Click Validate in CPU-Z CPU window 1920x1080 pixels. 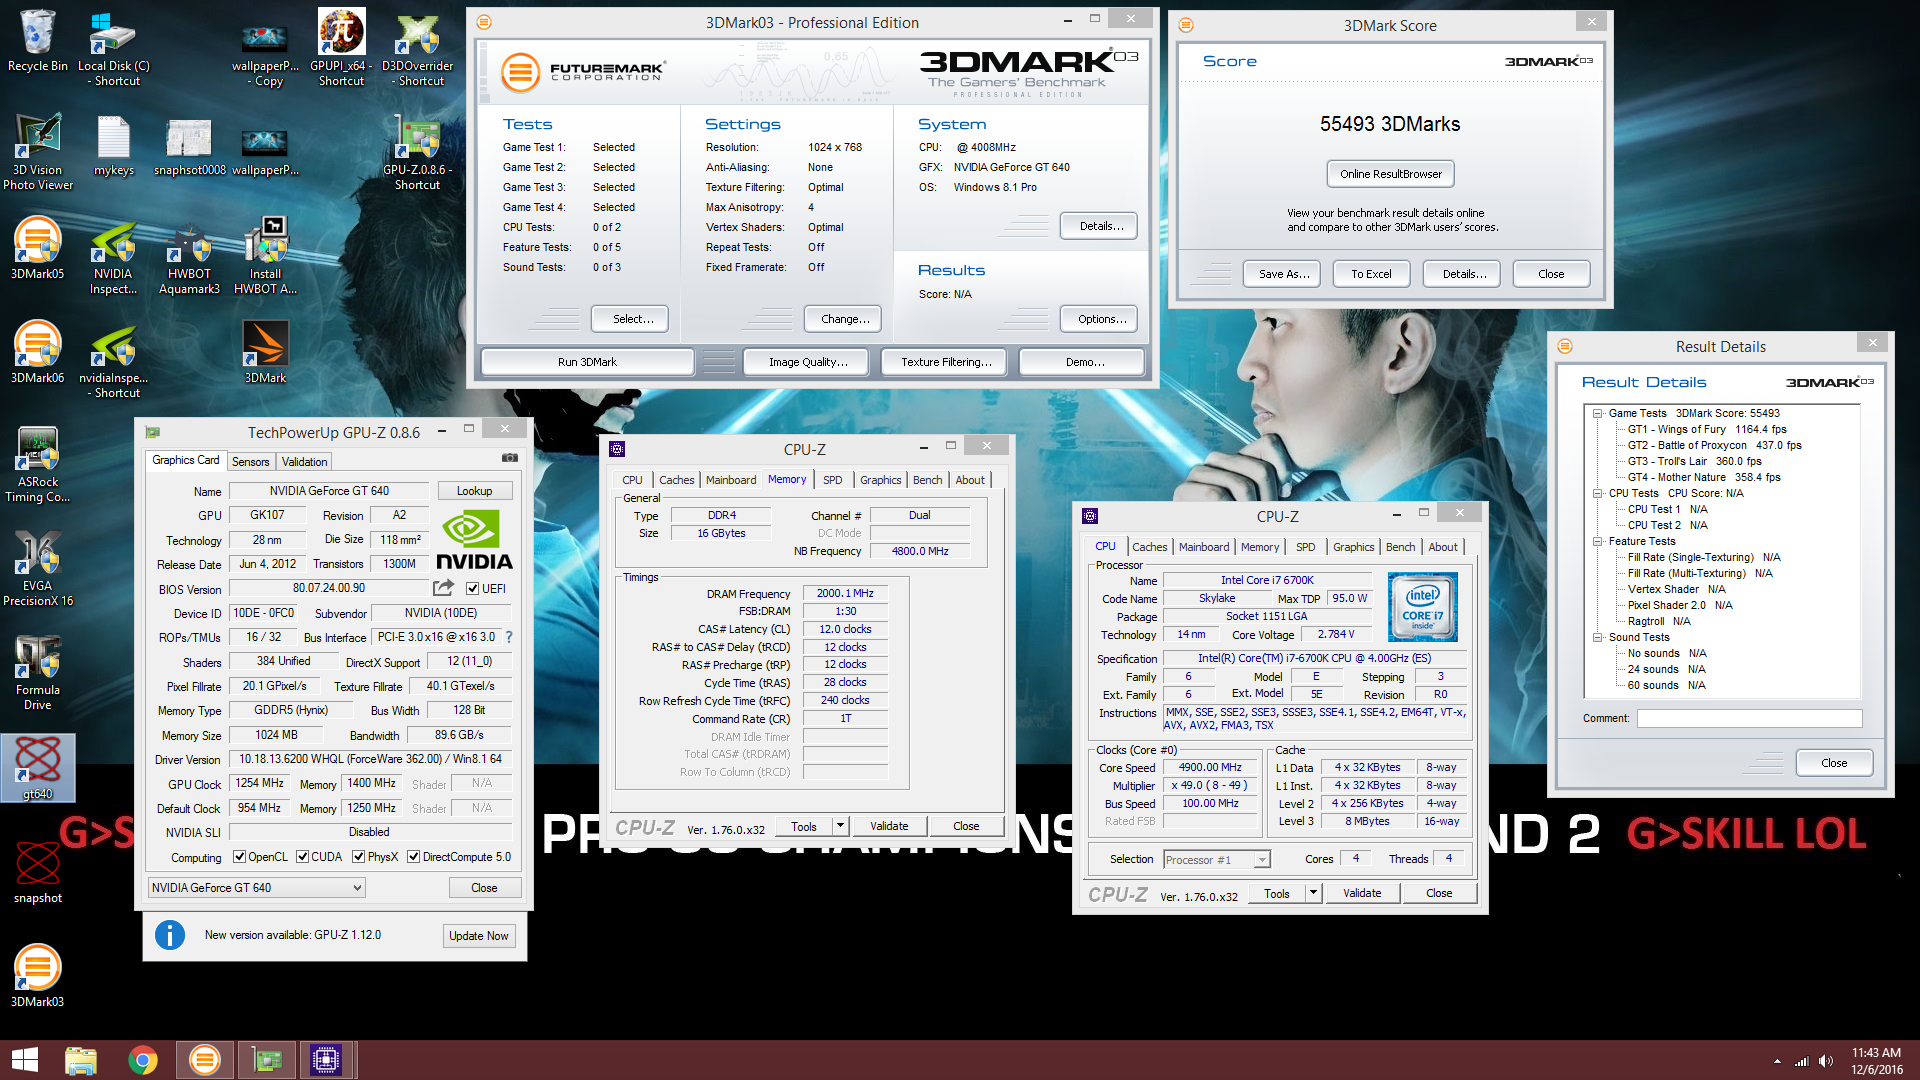tap(1362, 893)
